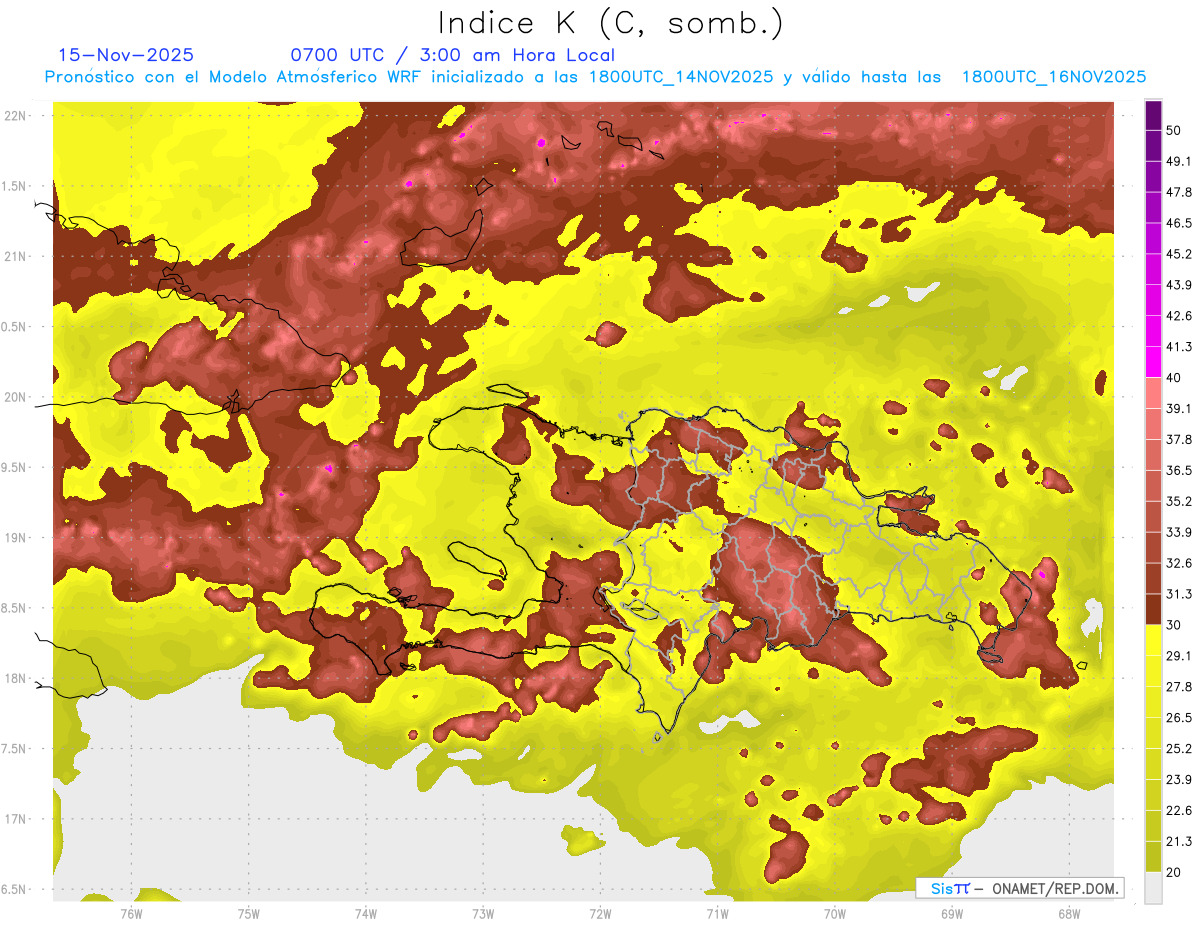Screen dimensions: 1200x927
Task: Click the '9.5N' latitude axis label
Action: (15, 467)
